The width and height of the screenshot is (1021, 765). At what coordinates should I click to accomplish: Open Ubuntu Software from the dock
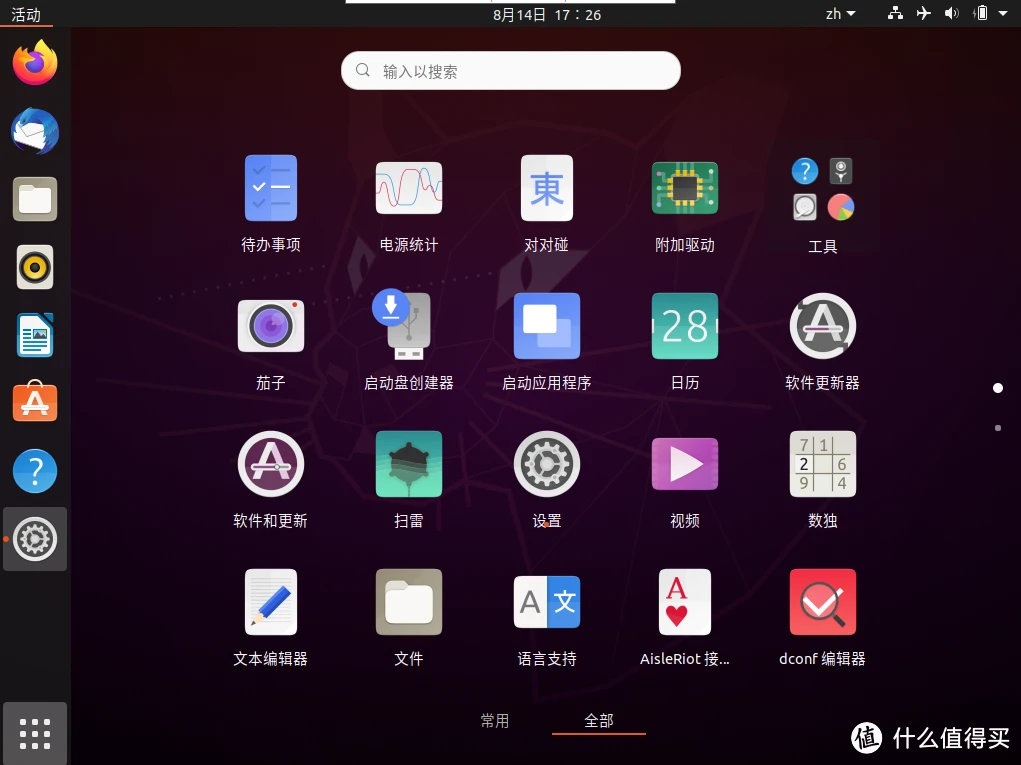pyautogui.click(x=35, y=402)
